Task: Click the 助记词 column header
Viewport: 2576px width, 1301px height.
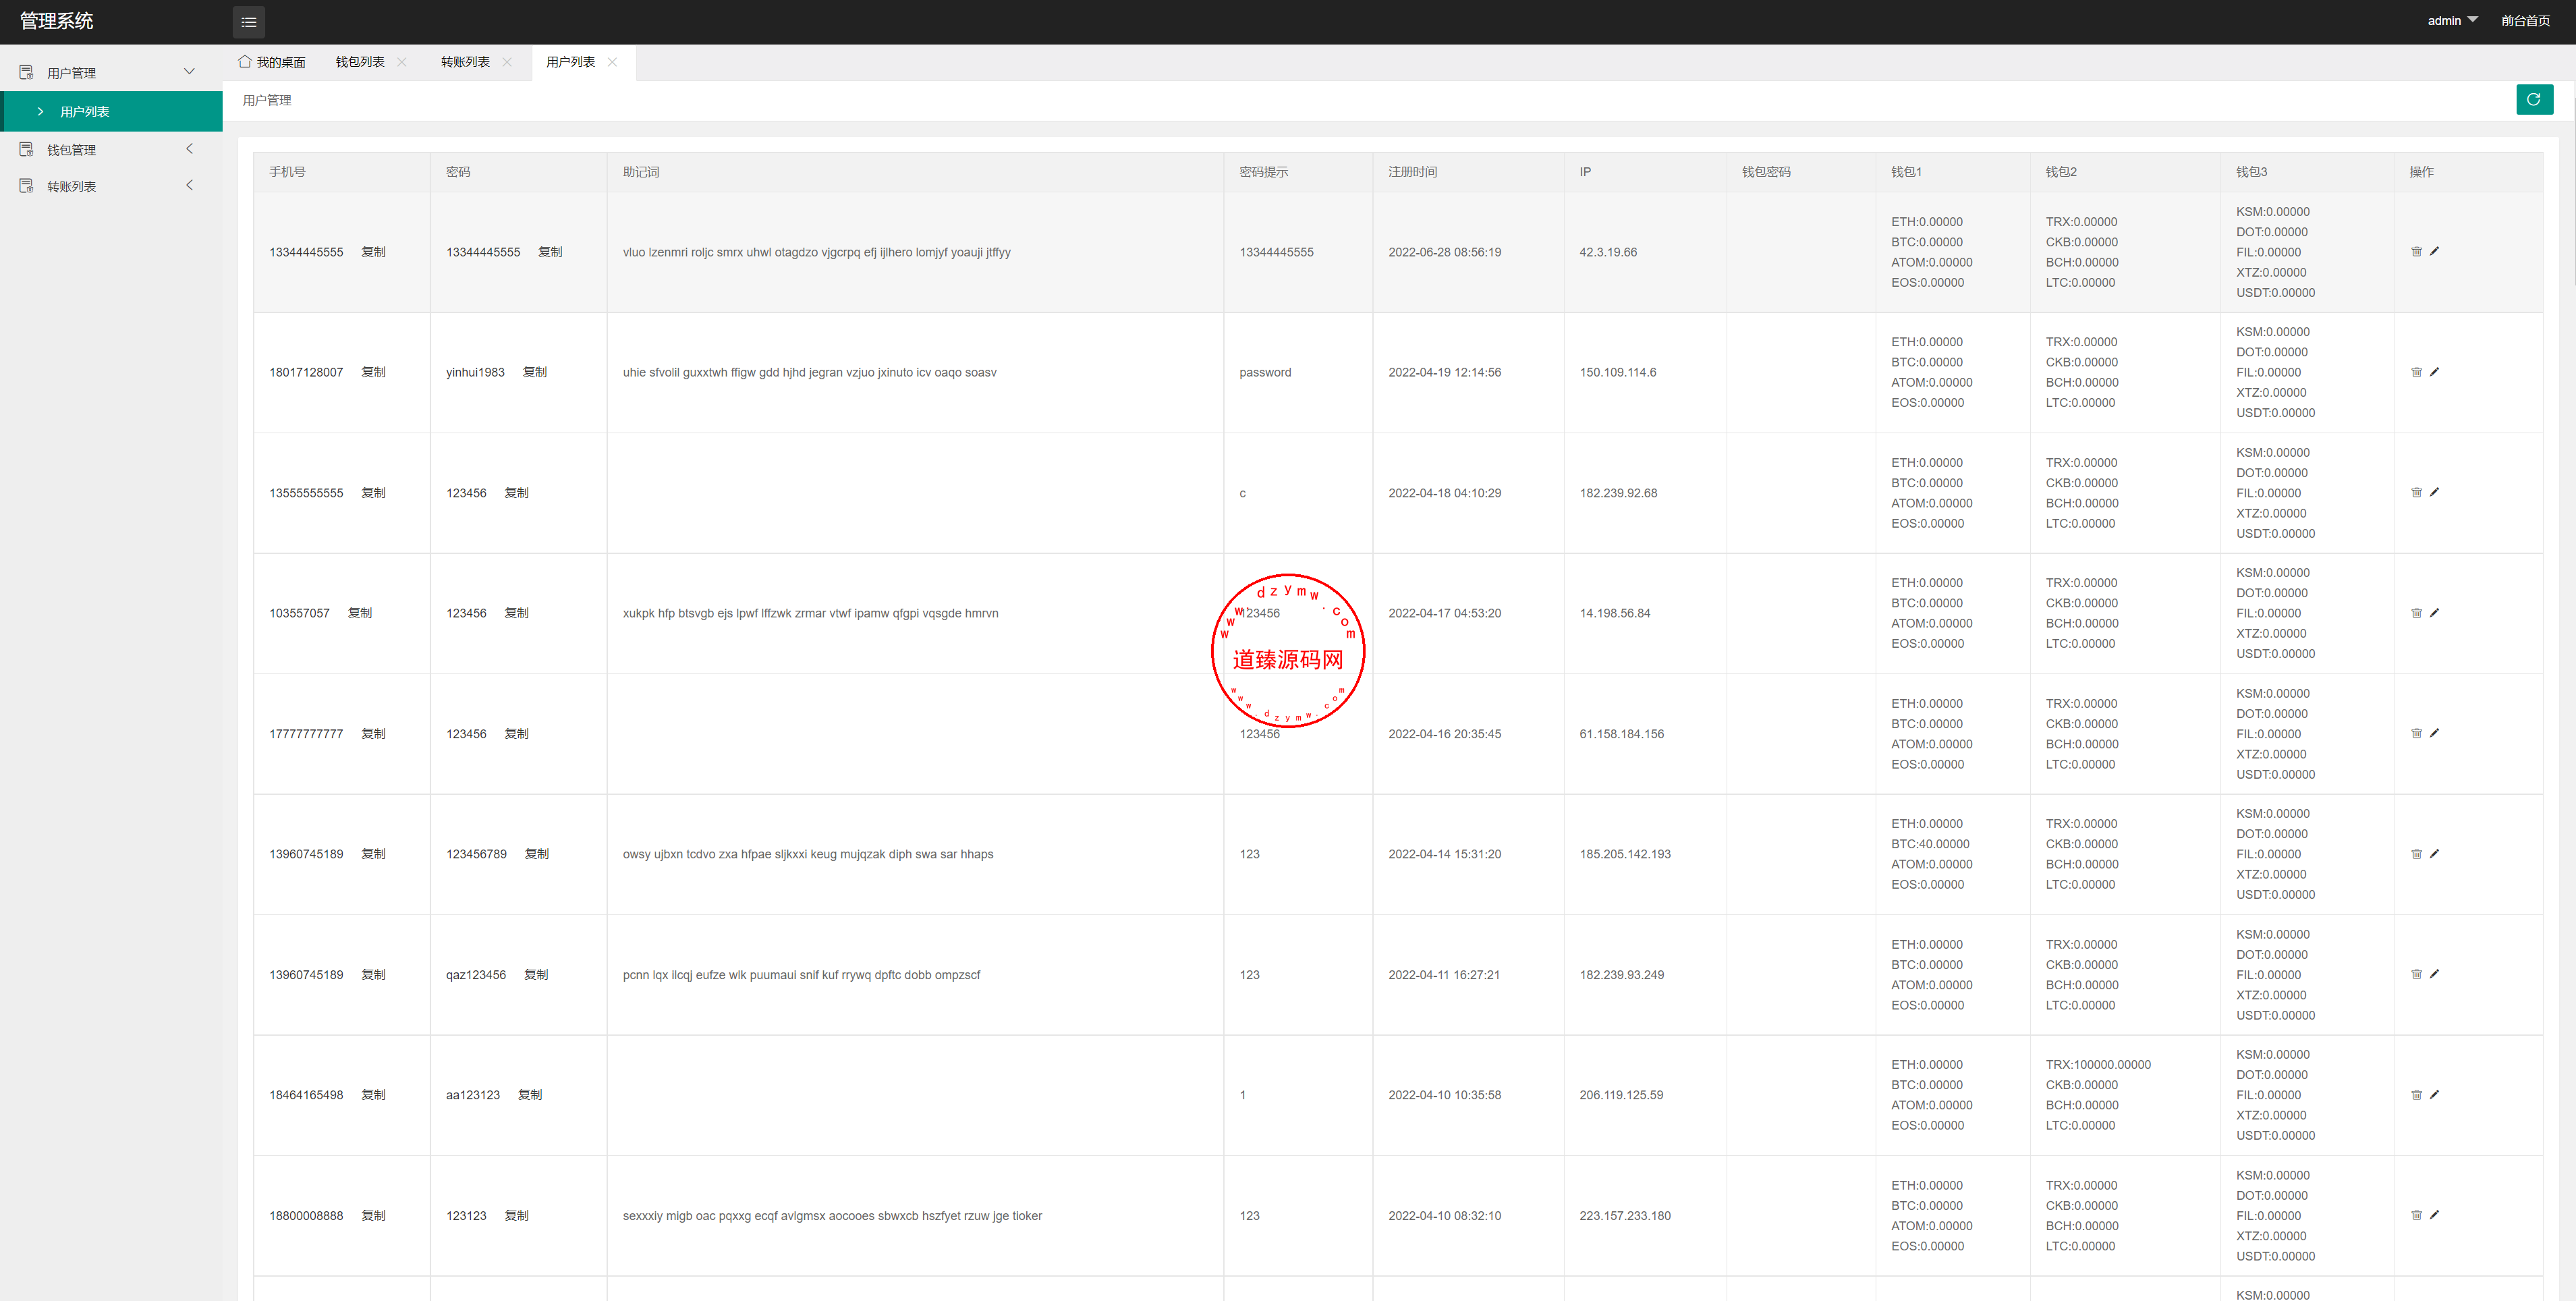Action: tap(641, 172)
